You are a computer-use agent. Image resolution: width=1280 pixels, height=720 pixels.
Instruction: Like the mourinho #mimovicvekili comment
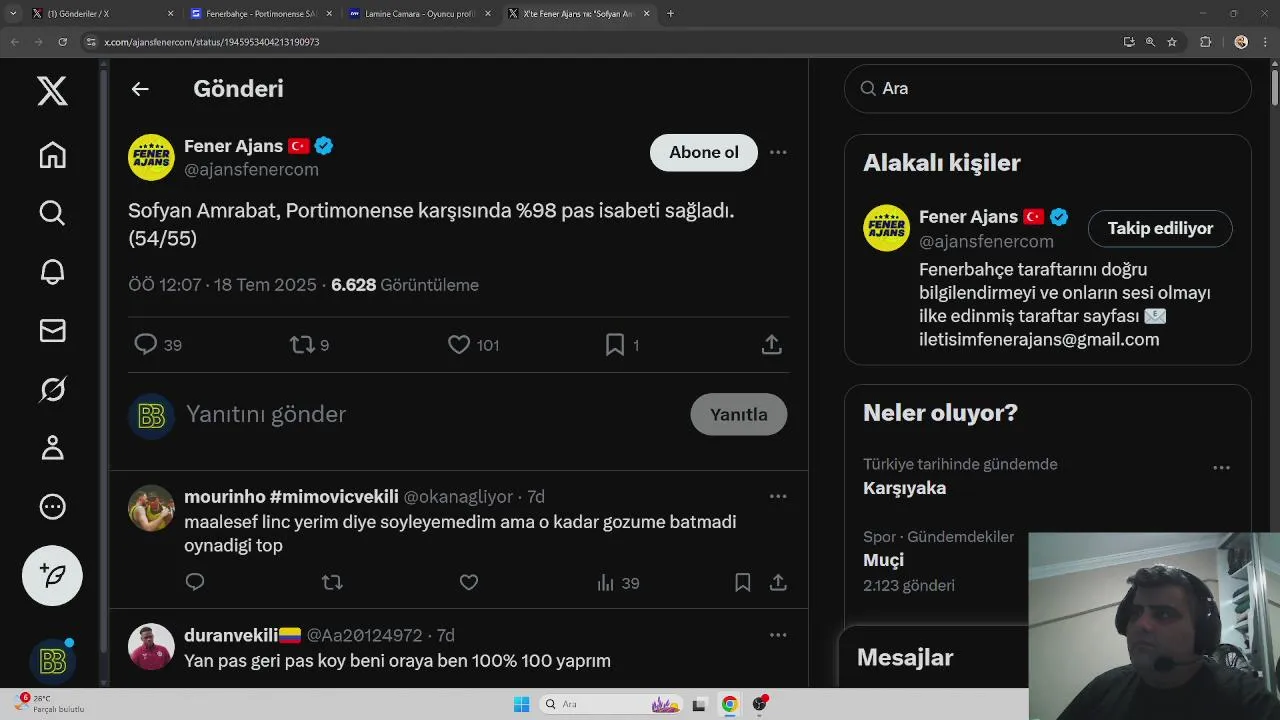tap(469, 582)
